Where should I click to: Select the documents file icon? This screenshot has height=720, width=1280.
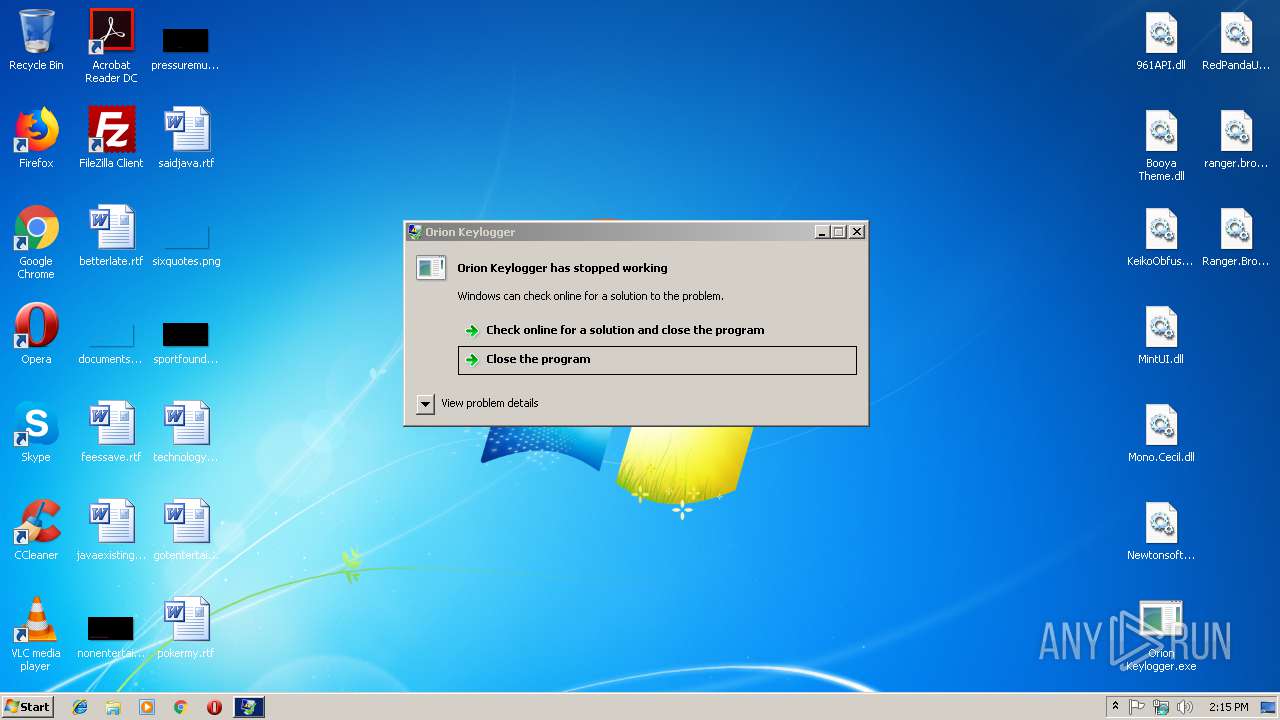tap(111, 344)
